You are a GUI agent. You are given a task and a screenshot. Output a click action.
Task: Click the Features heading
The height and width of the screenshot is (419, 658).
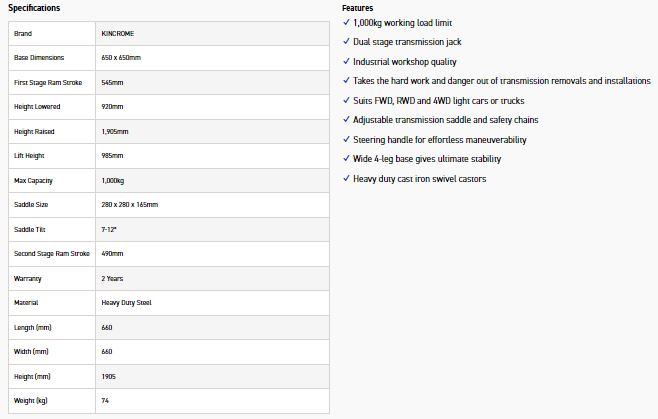coord(358,8)
